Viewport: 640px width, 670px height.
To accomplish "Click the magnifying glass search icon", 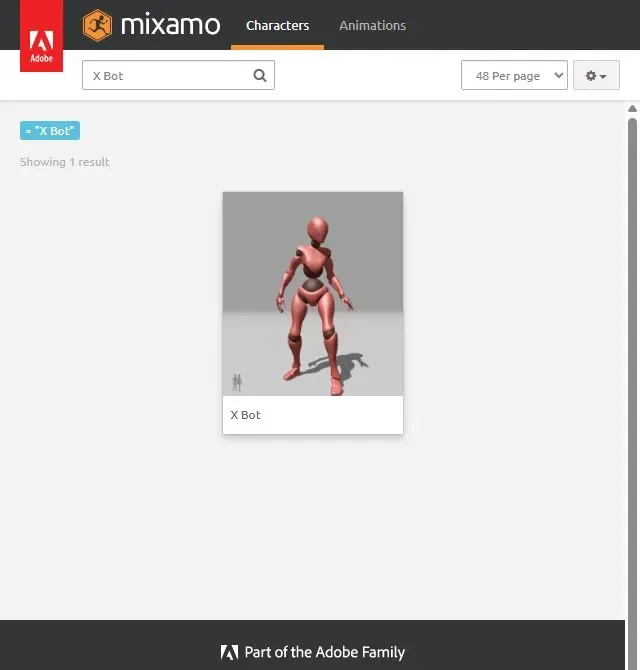I will 260,76.
